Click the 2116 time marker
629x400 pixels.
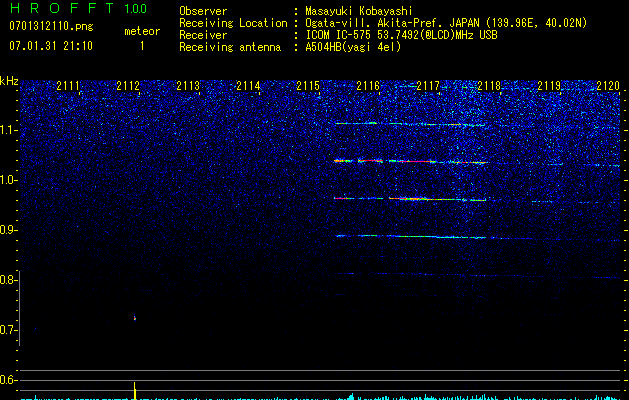[368, 85]
